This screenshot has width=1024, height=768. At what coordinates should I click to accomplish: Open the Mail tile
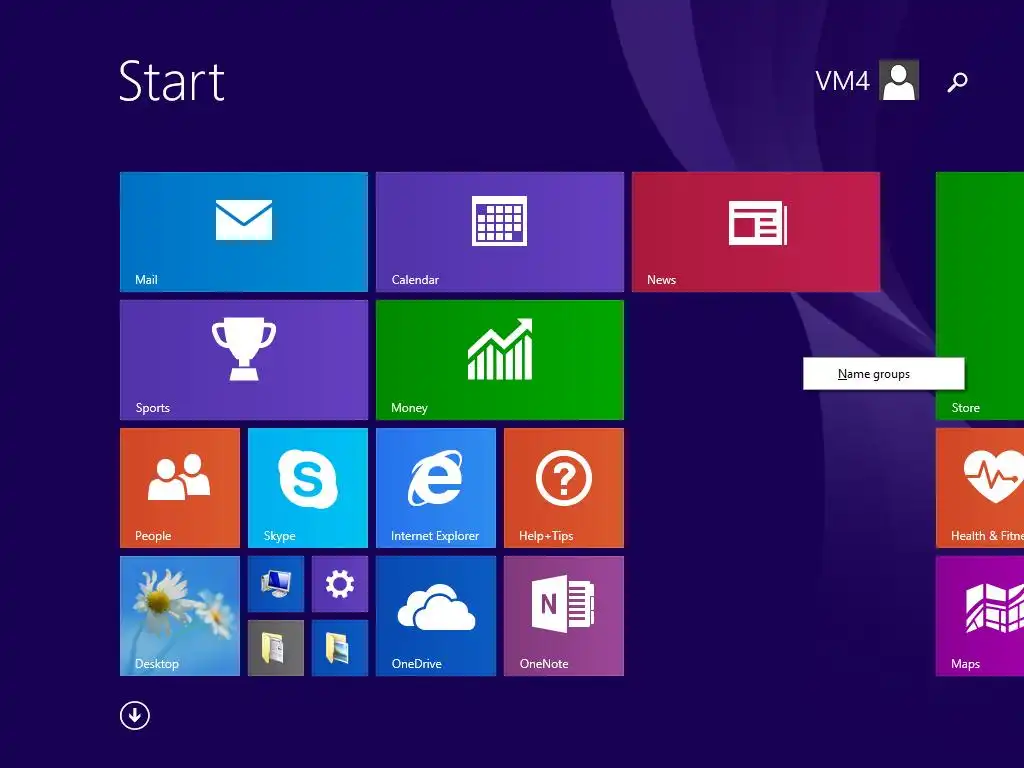(x=244, y=232)
